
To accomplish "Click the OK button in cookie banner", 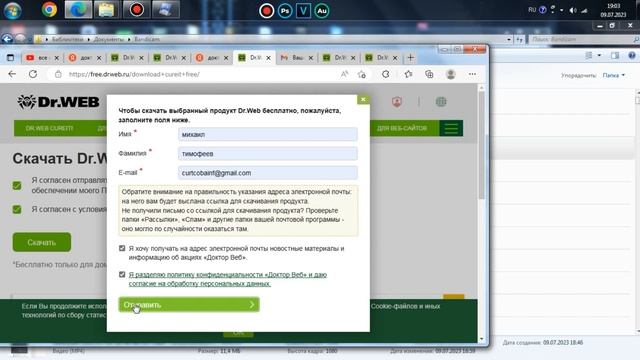I will pos(238,333).
